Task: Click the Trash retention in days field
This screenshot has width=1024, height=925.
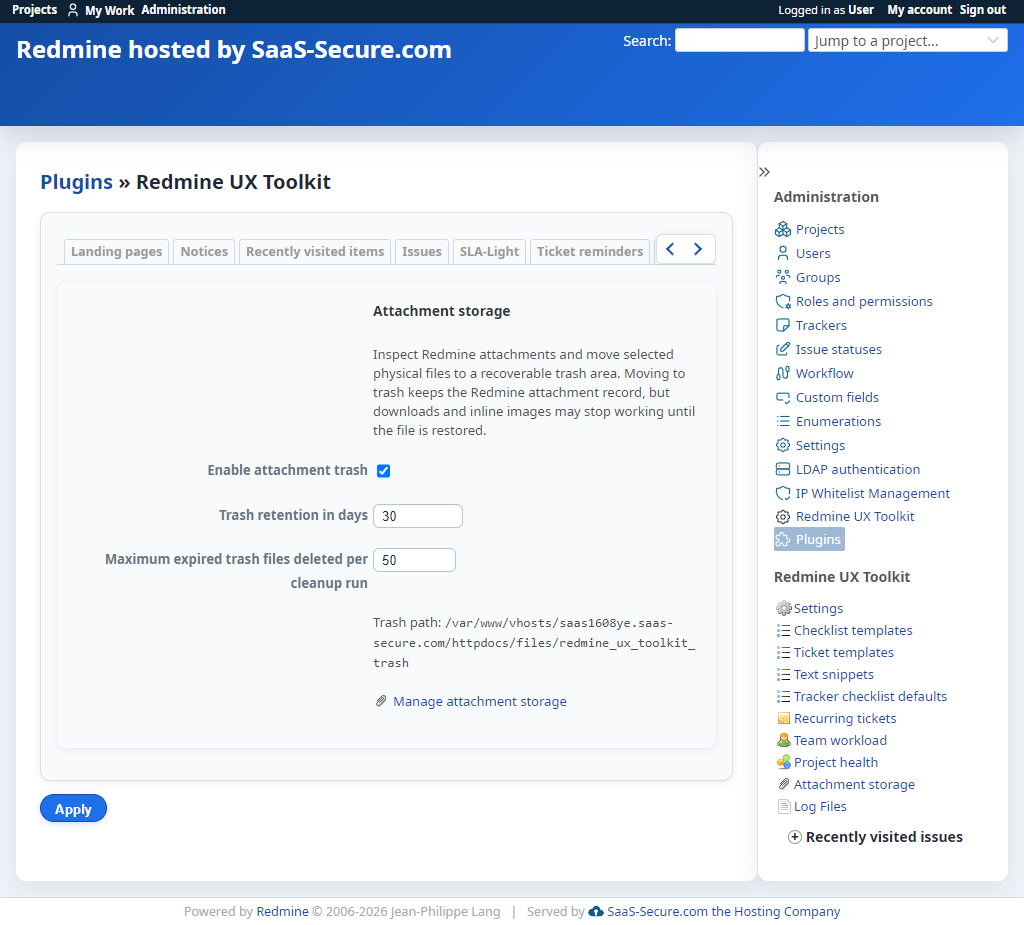Action: [x=417, y=516]
